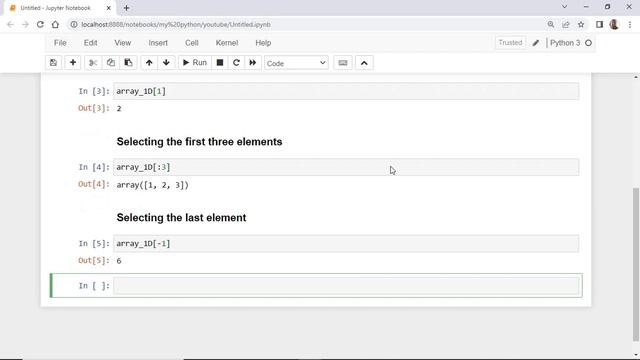Click heading Selecting the last element
Viewport: 640px width, 360px height.
click(x=181, y=218)
